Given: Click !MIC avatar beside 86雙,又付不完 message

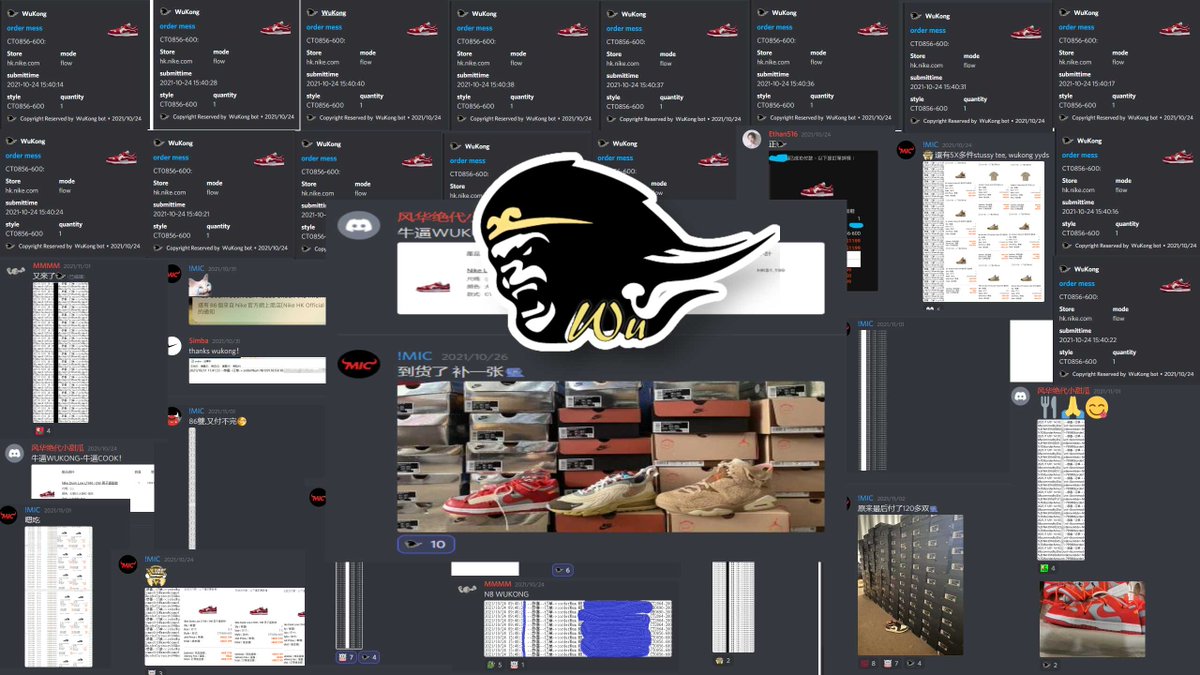Looking at the screenshot, I should (173, 416).
